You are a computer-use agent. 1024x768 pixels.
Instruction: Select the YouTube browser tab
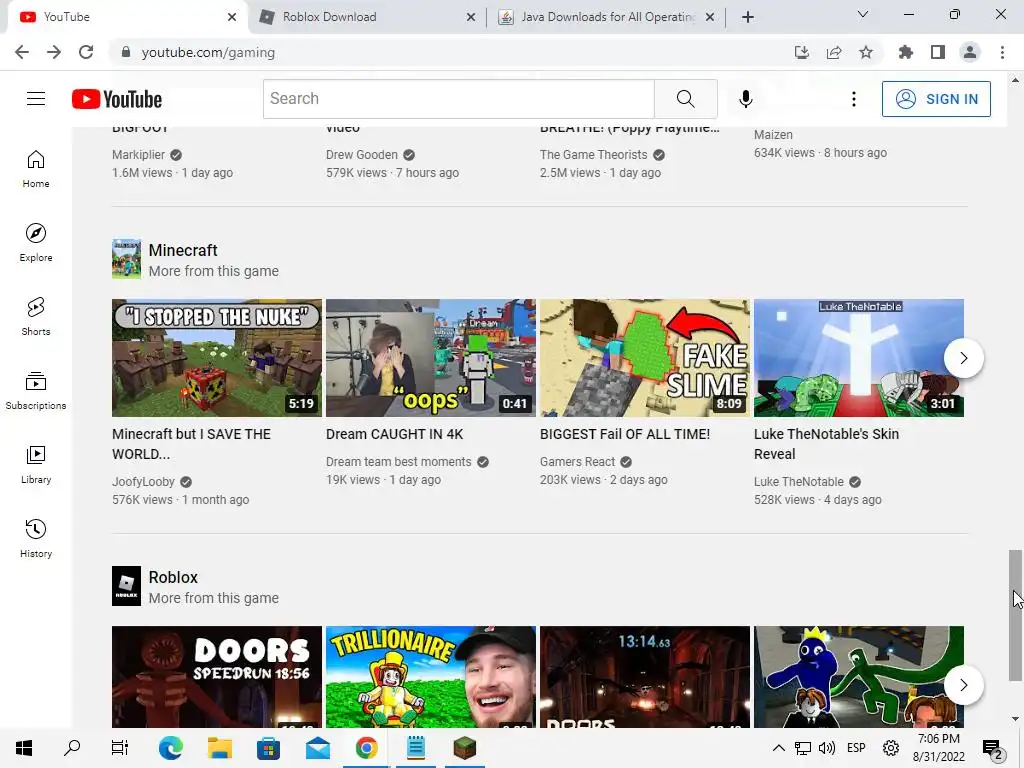point(126,17)
